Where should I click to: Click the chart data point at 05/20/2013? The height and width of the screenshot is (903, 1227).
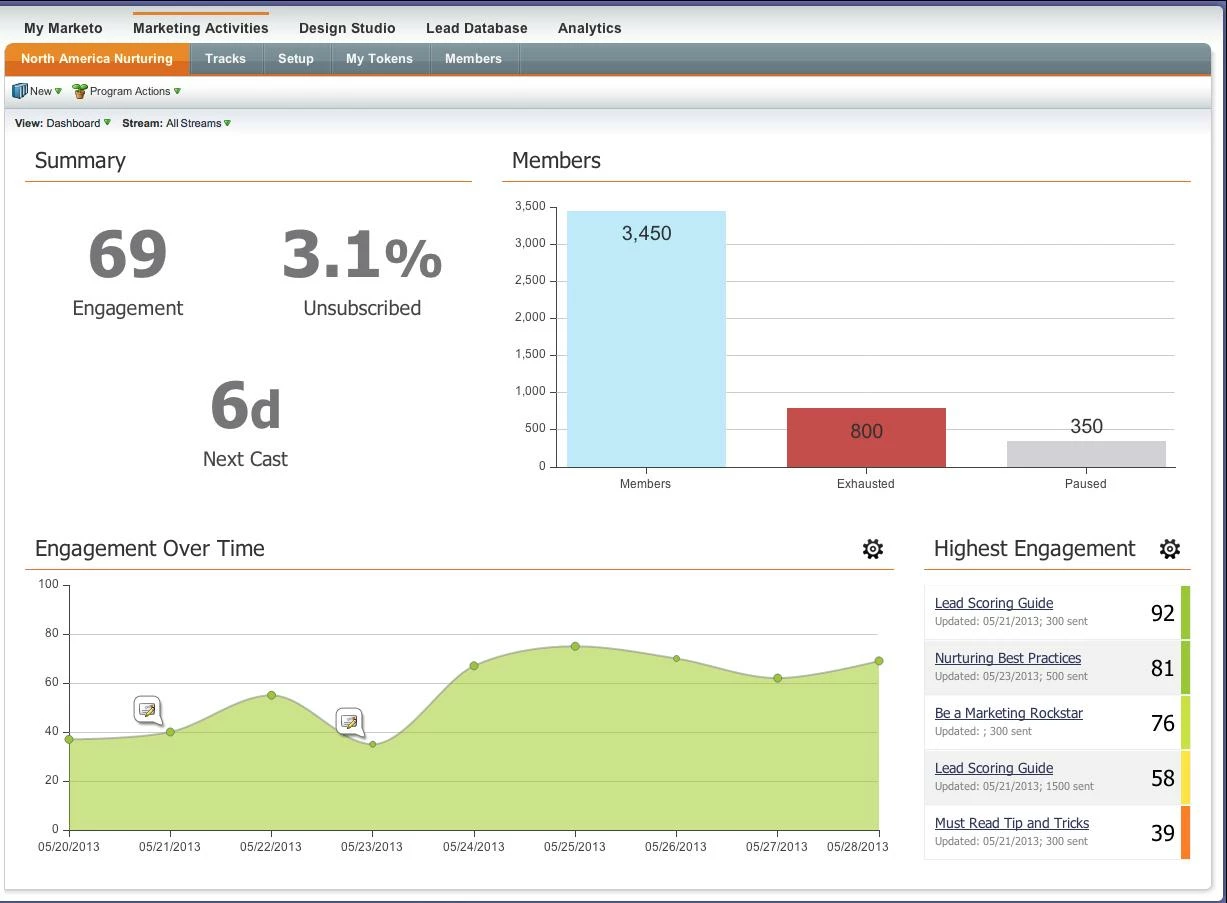(x=69, y=739)
